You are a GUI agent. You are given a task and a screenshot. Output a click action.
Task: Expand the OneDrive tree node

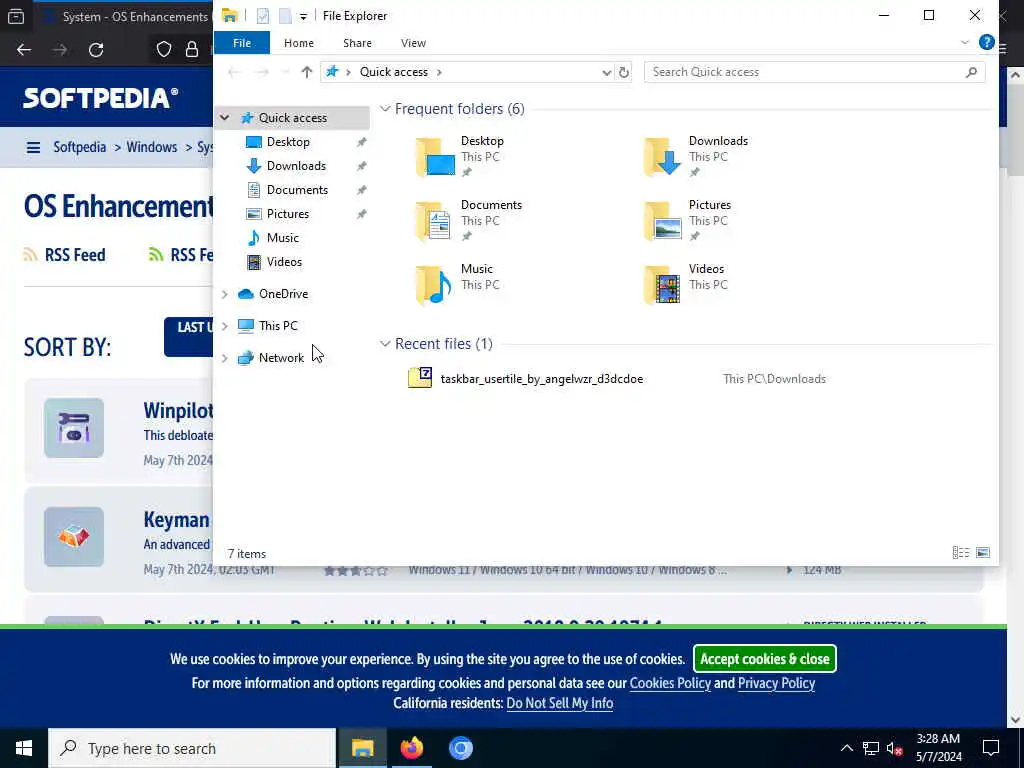tap(225, 295)
